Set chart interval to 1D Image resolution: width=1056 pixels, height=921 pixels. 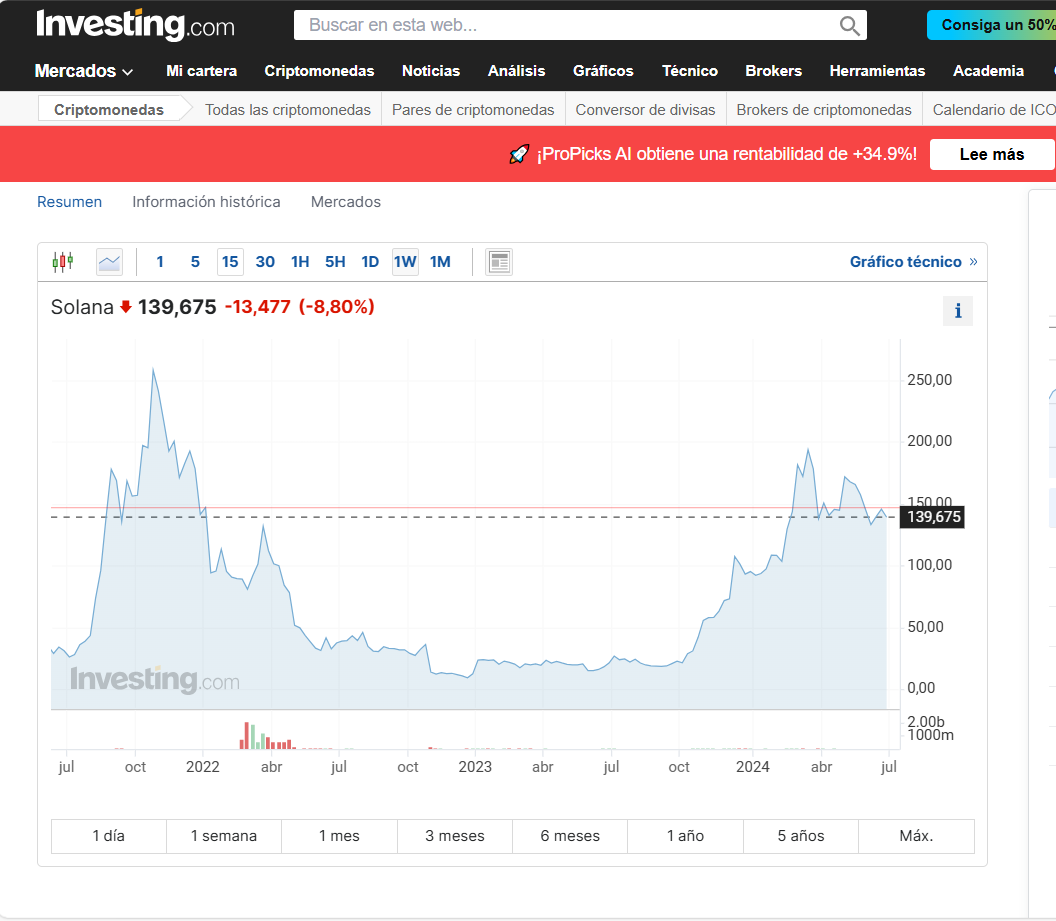(x=370, y=262)
